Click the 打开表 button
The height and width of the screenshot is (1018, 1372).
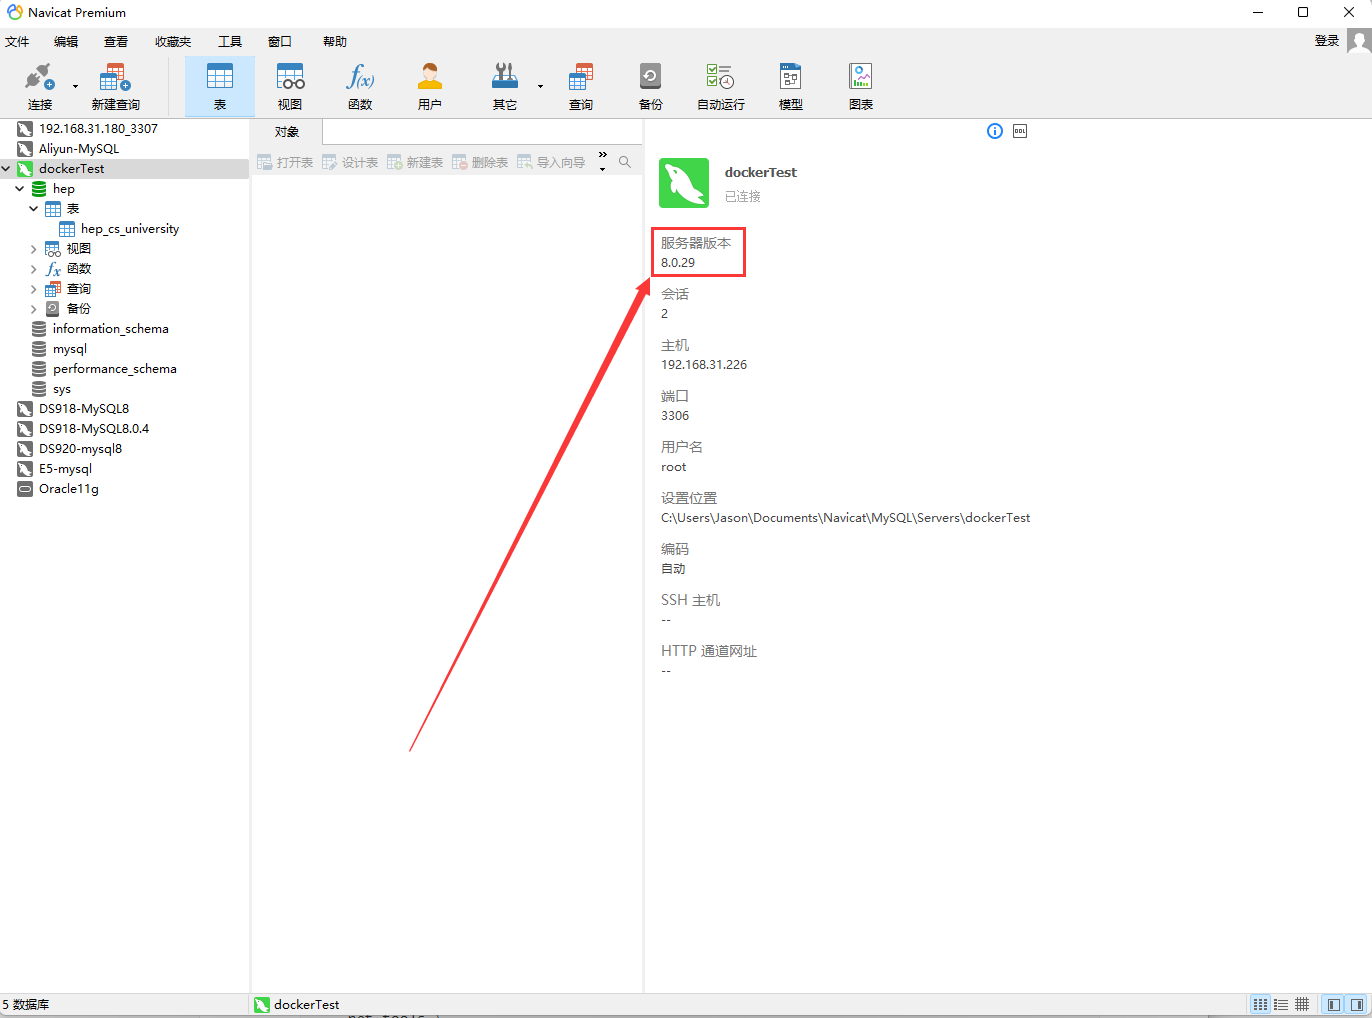[x=285, y=162]
